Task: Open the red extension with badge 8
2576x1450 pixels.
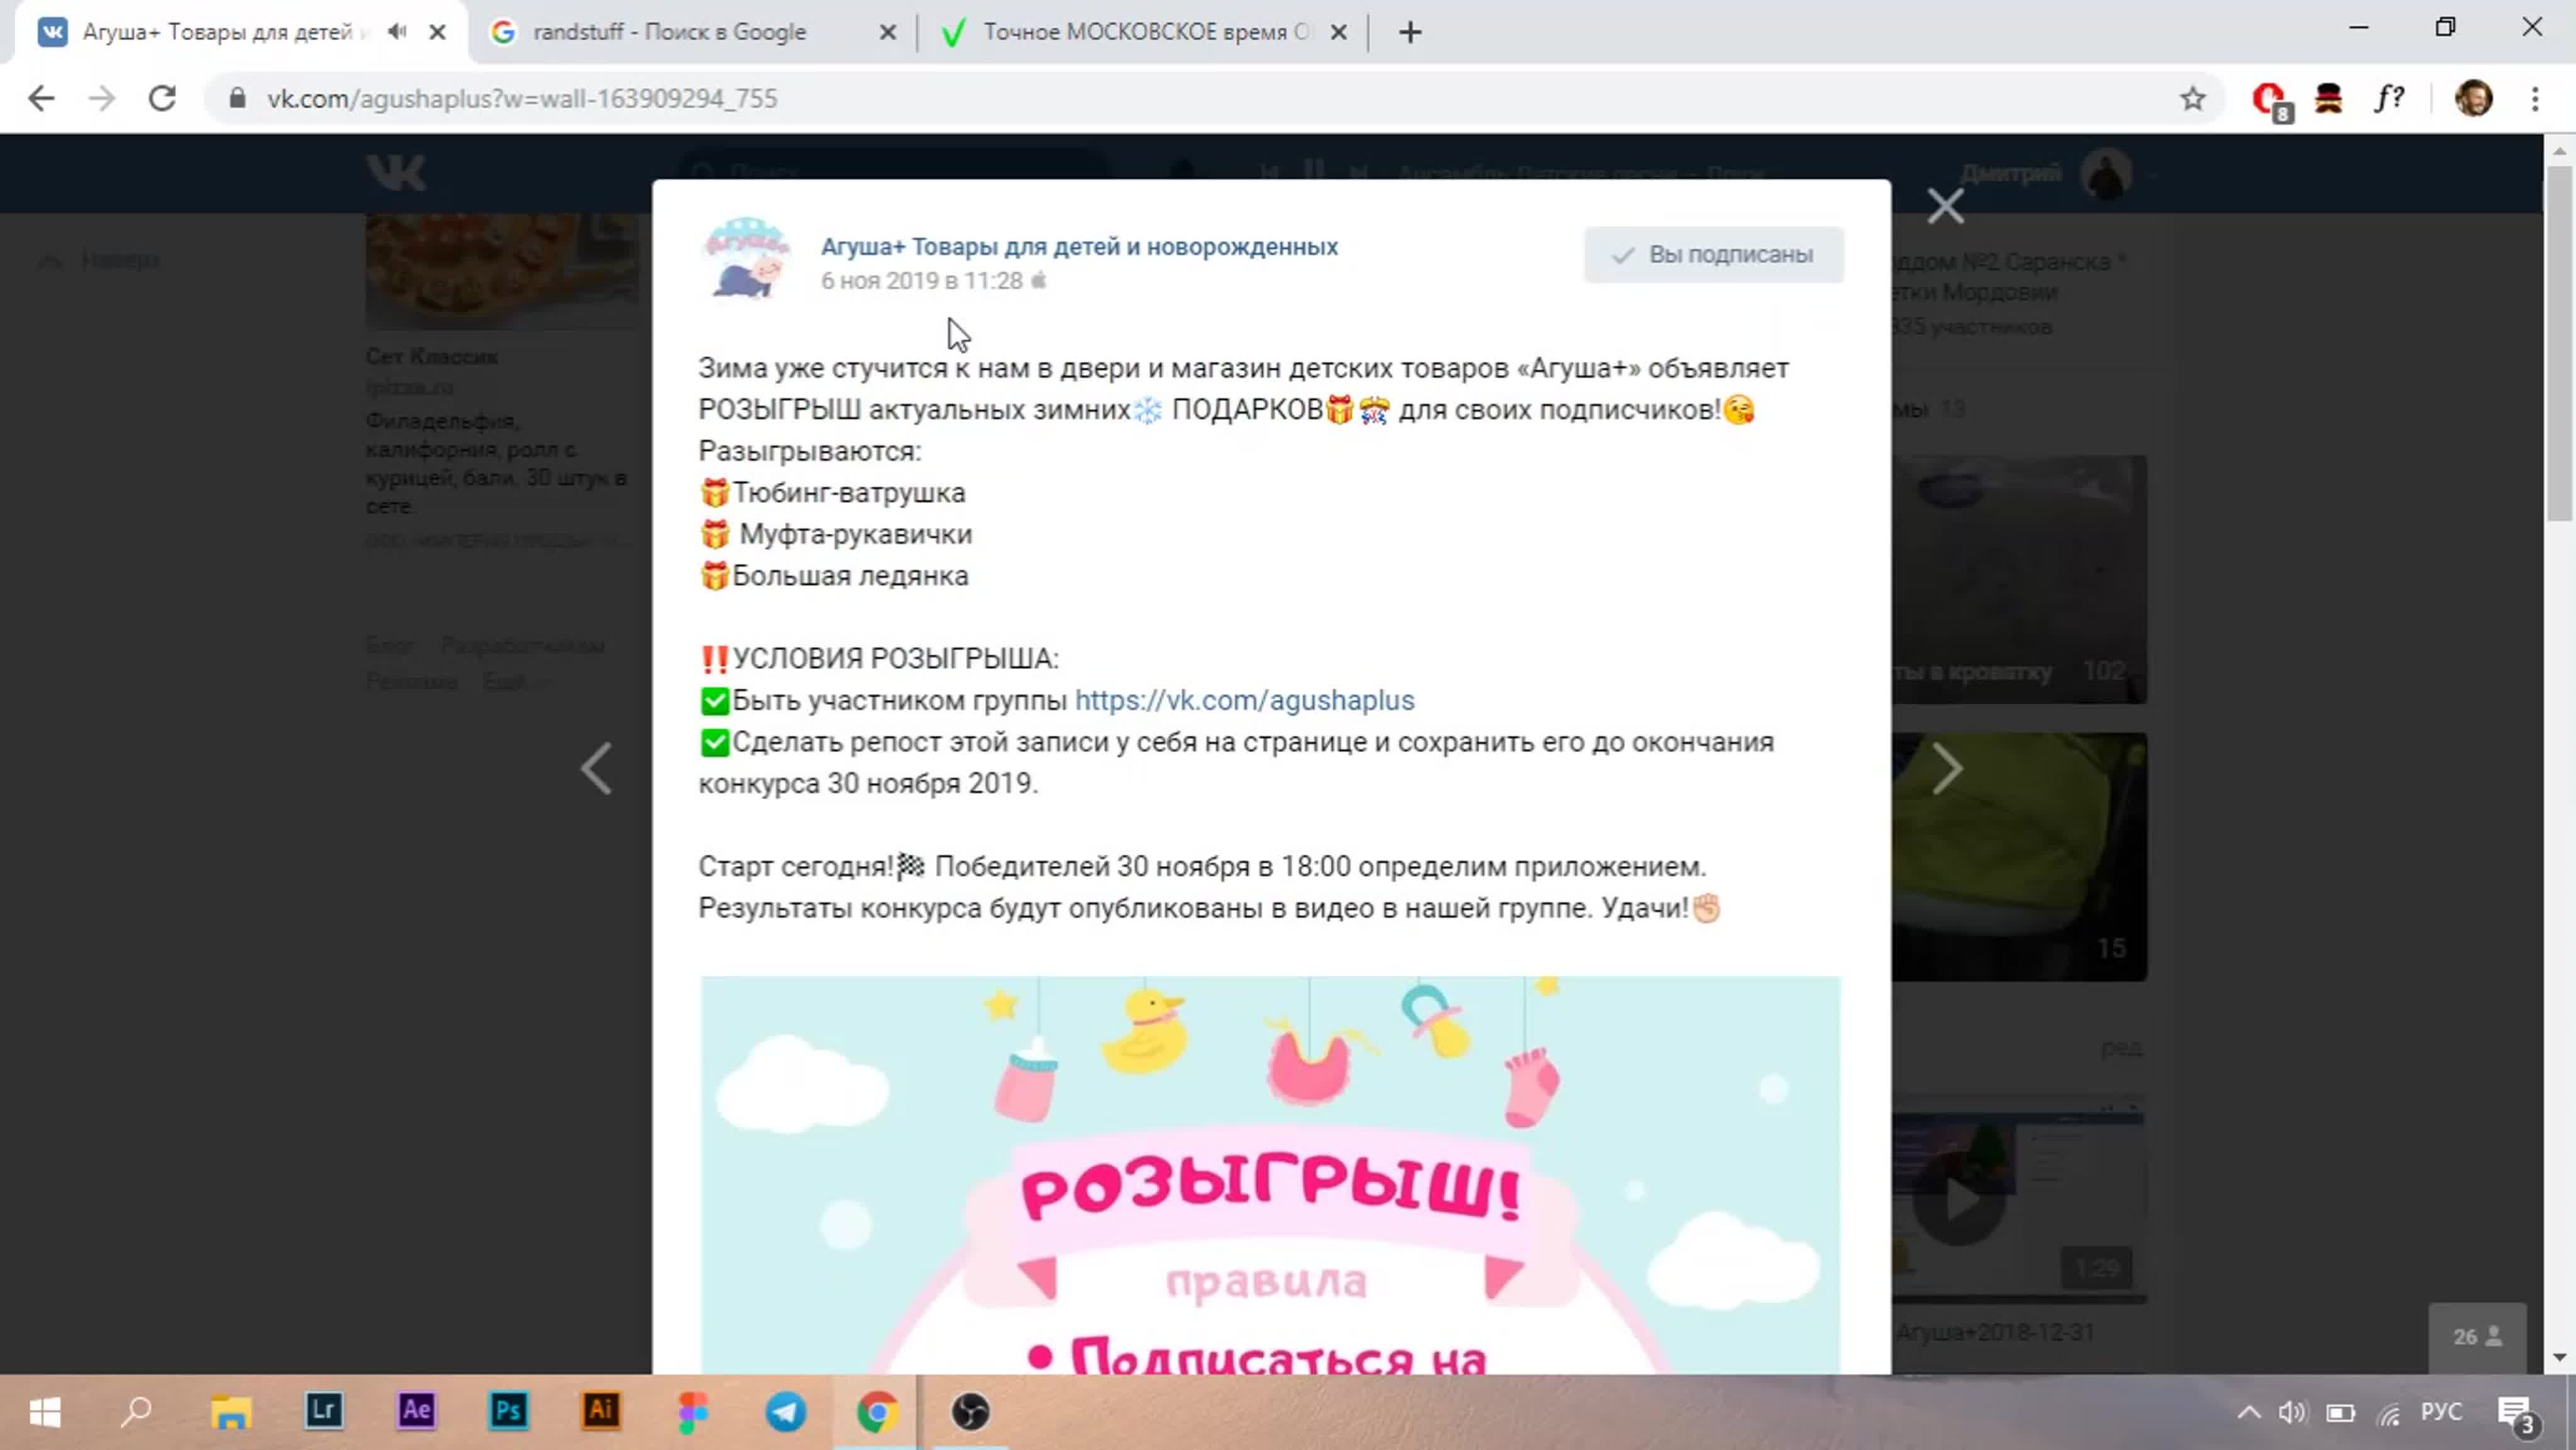Action: click(x=2271, y=100)
